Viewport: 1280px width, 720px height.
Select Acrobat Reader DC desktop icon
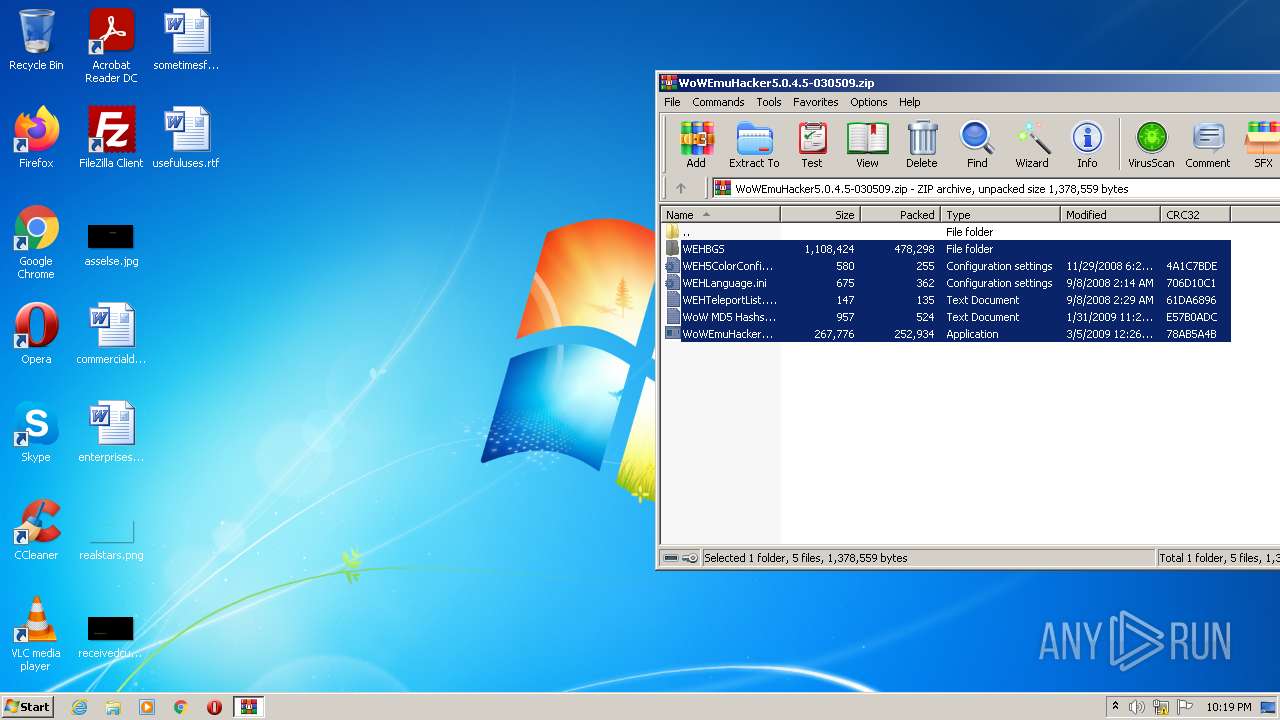(x=111, y=46)
